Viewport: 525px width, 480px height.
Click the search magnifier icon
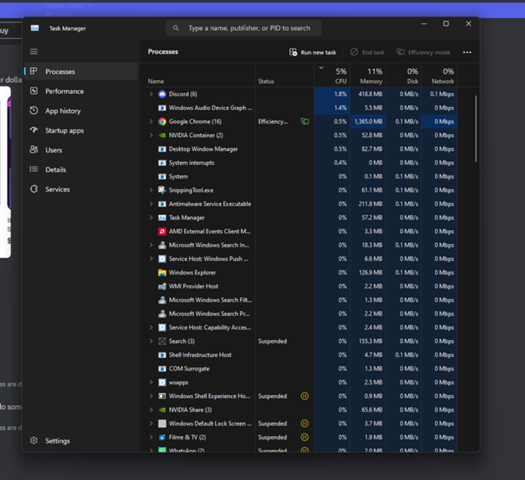coord(176,28)
